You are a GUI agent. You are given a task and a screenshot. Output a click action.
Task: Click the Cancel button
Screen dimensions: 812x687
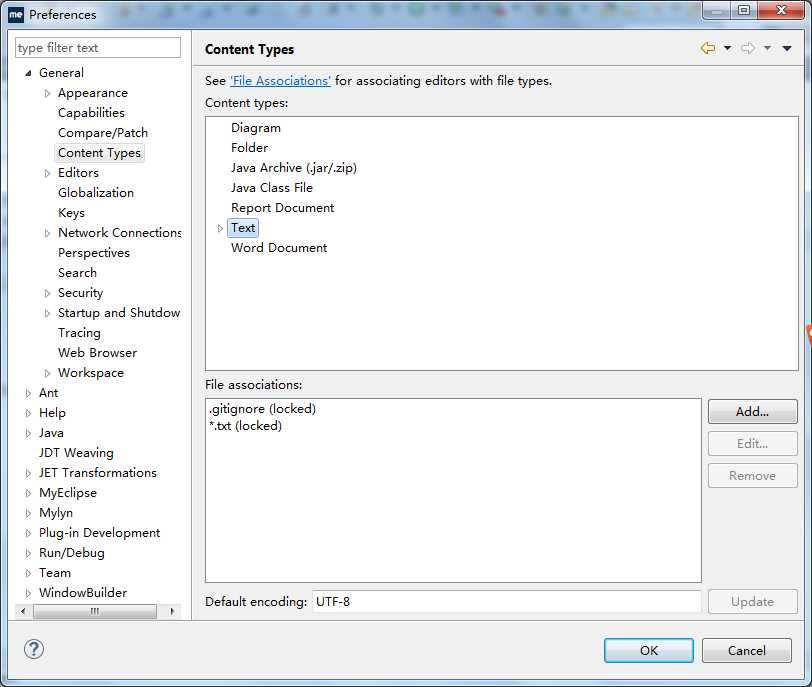tap(746, 650)
